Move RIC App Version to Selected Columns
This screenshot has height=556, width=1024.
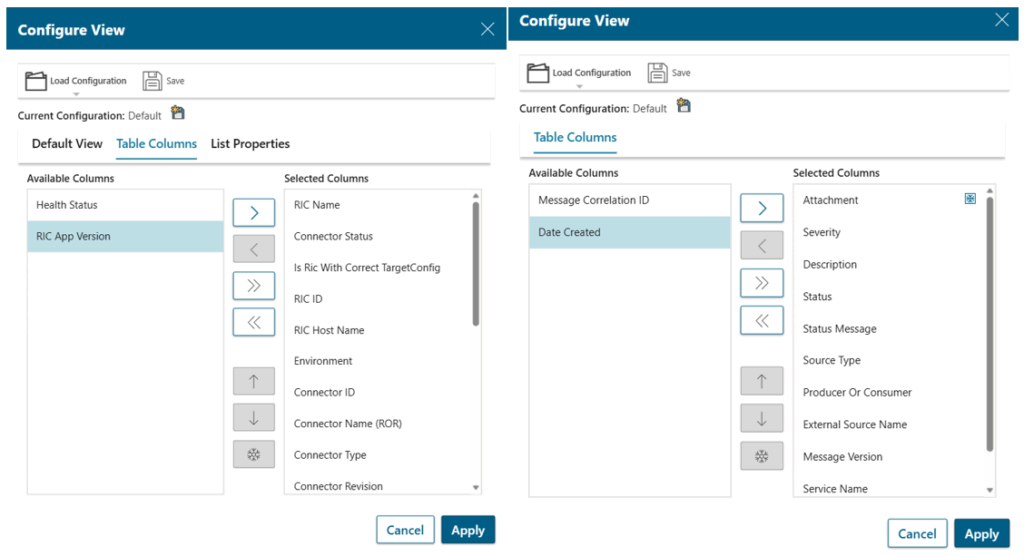point(253,212)
